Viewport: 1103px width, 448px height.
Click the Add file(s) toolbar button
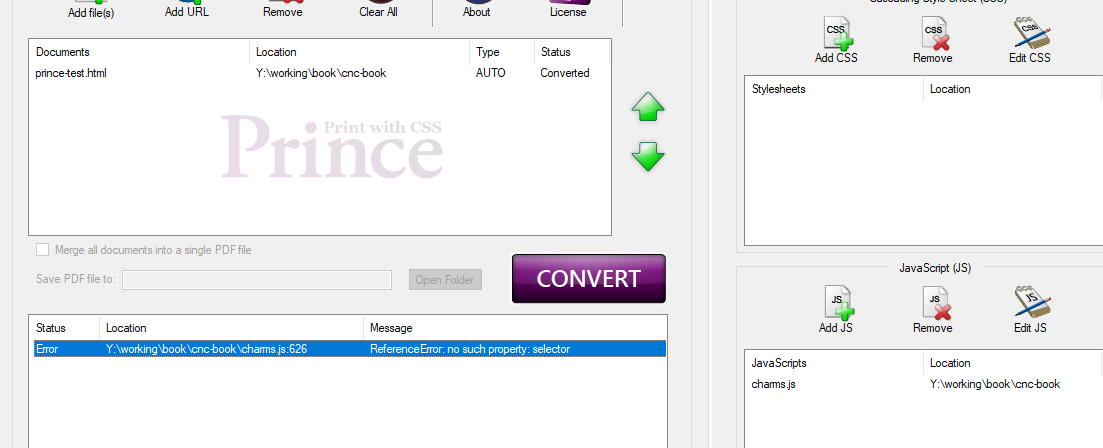91,10
